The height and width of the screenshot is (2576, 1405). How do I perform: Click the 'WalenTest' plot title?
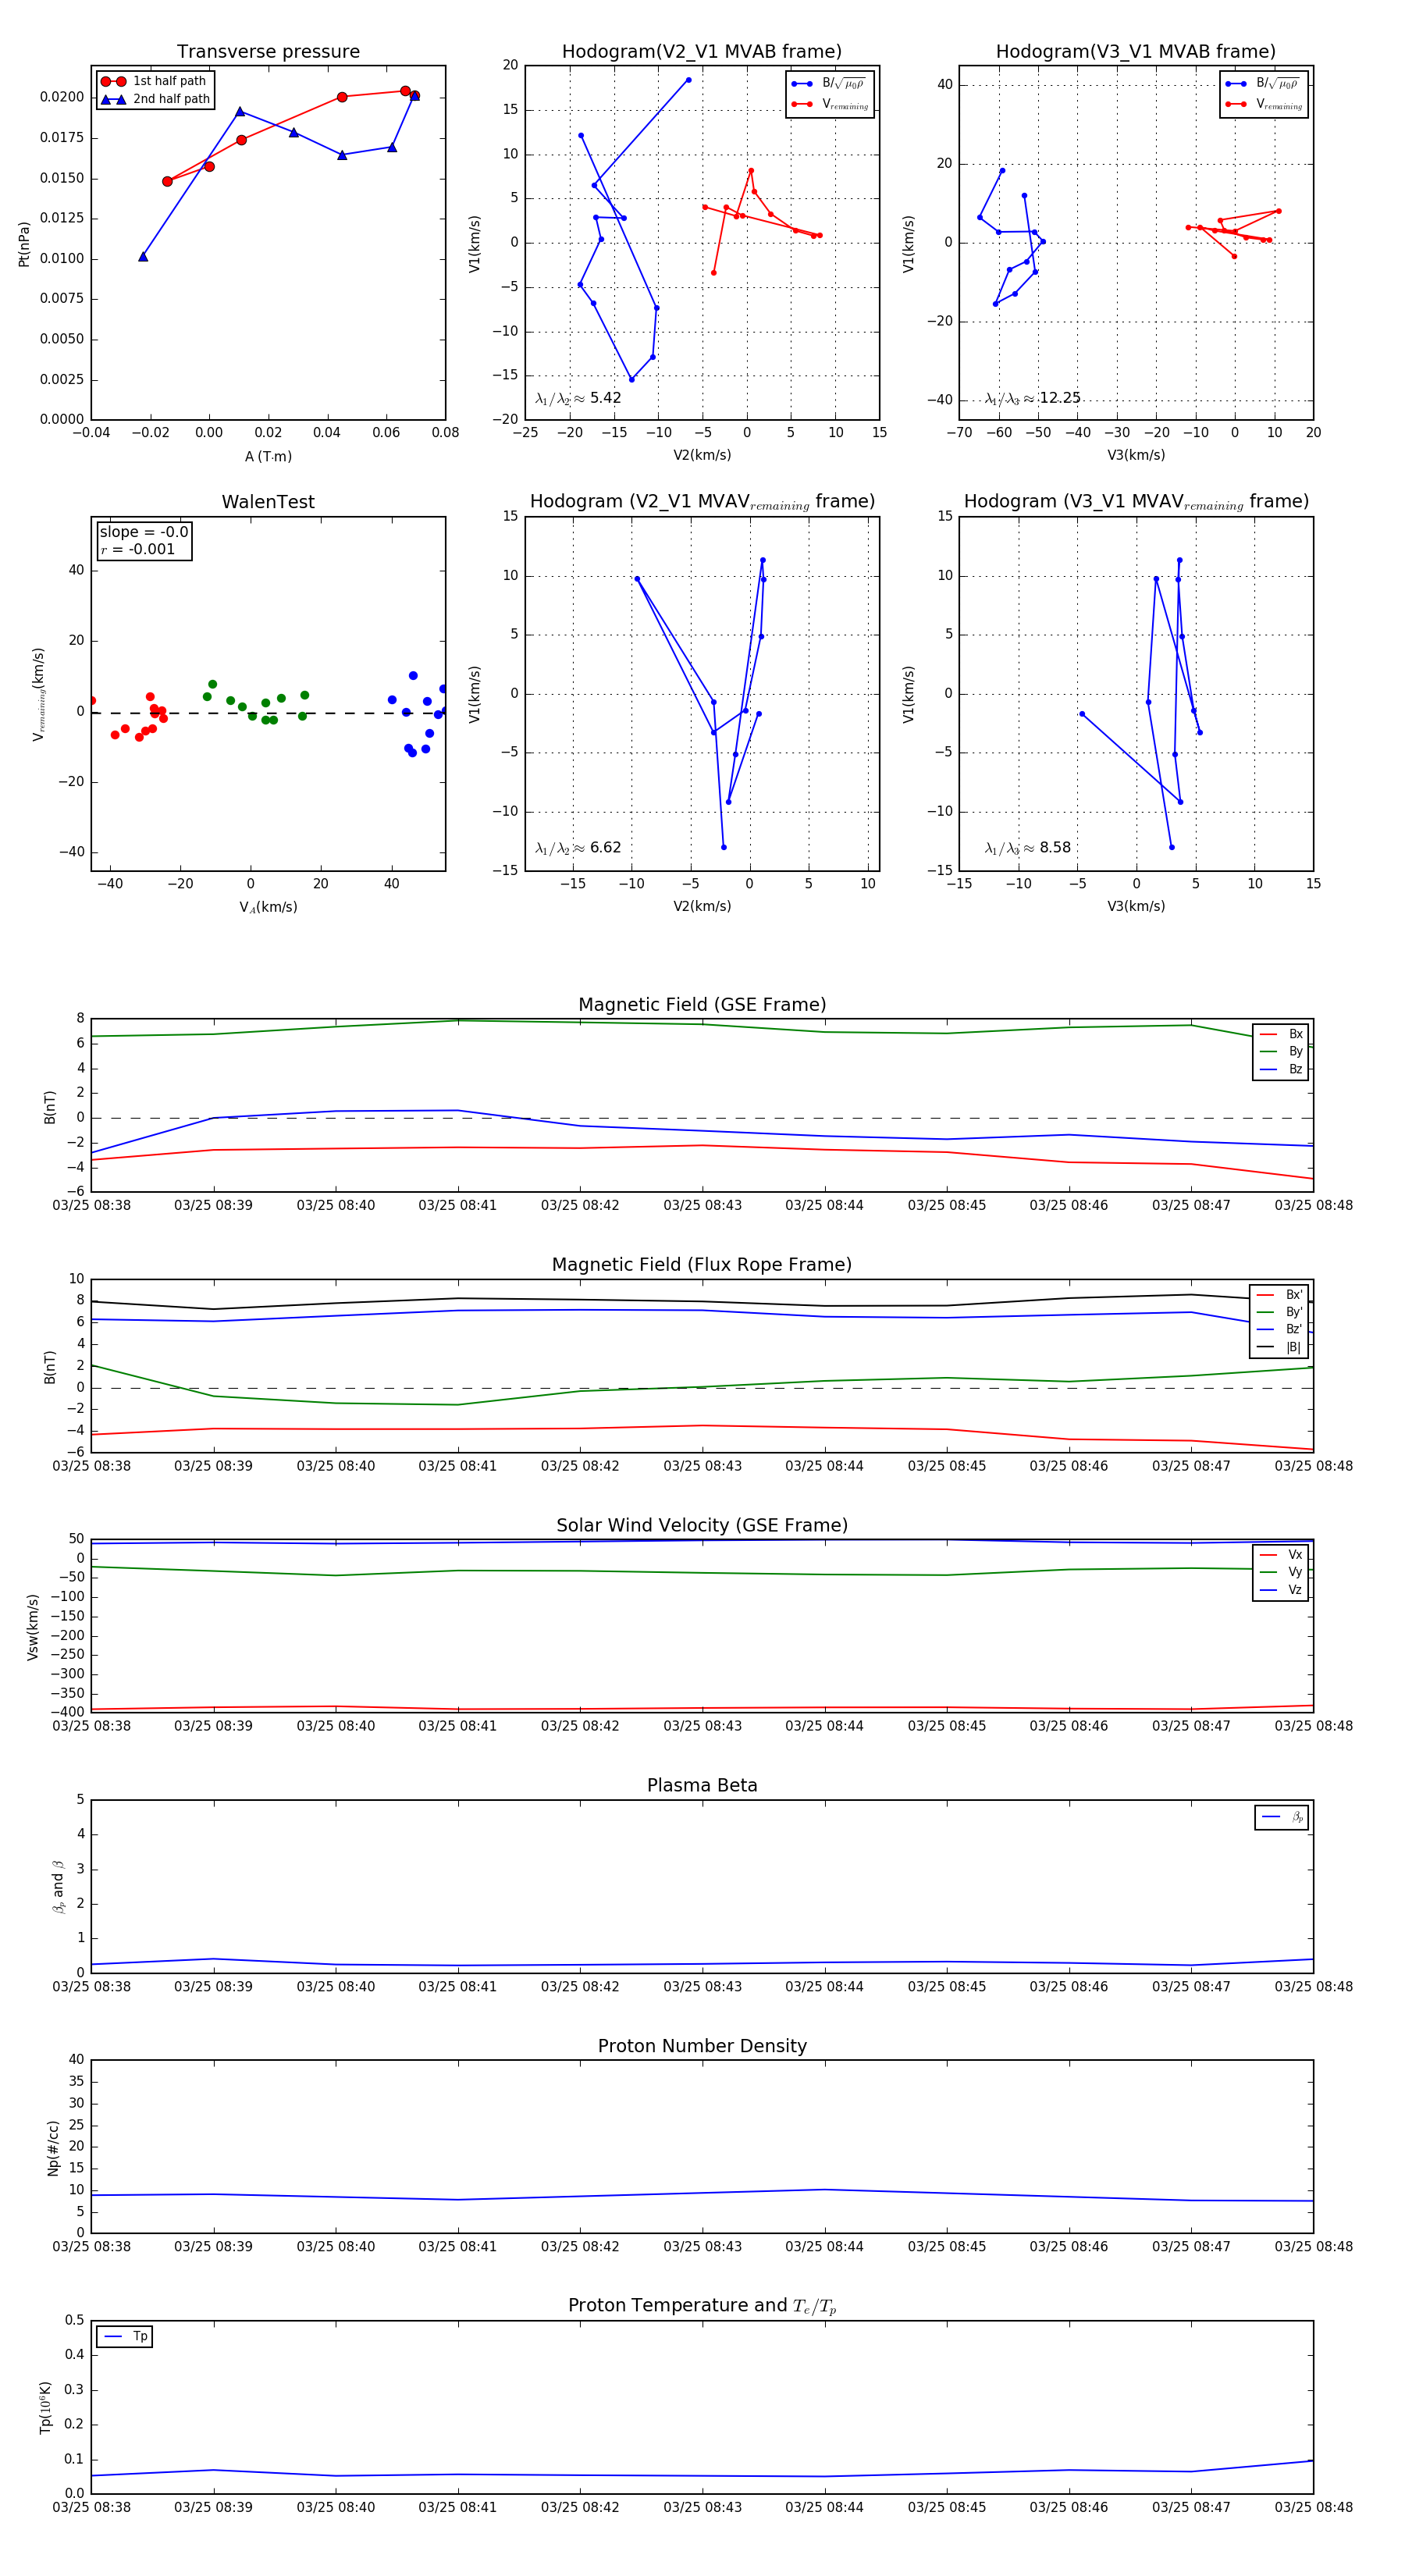click(x=268, y=502)
